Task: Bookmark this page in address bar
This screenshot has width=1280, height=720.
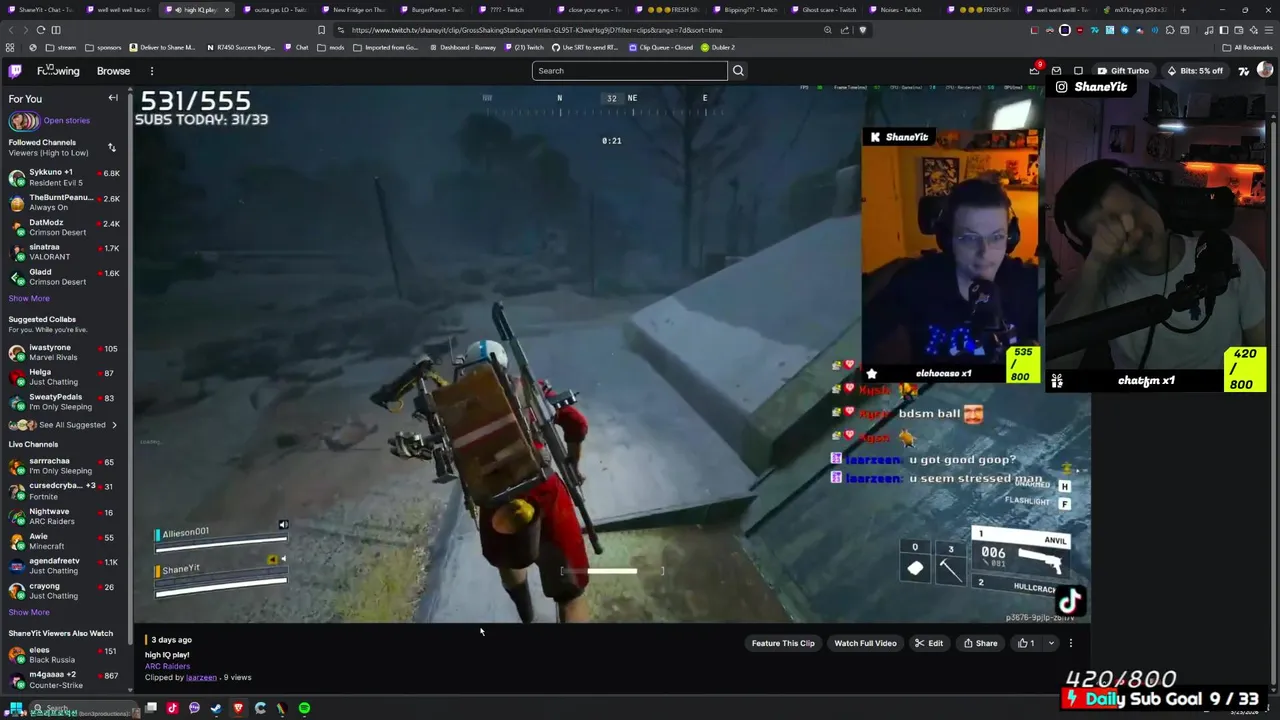Action: (321, 30)
